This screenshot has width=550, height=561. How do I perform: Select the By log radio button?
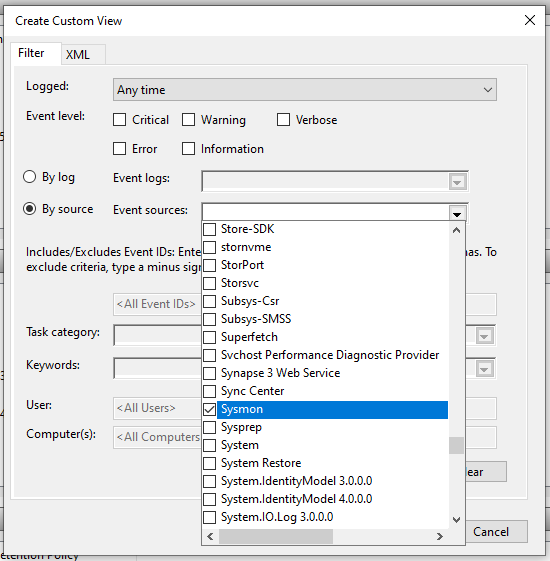(29, 177)
